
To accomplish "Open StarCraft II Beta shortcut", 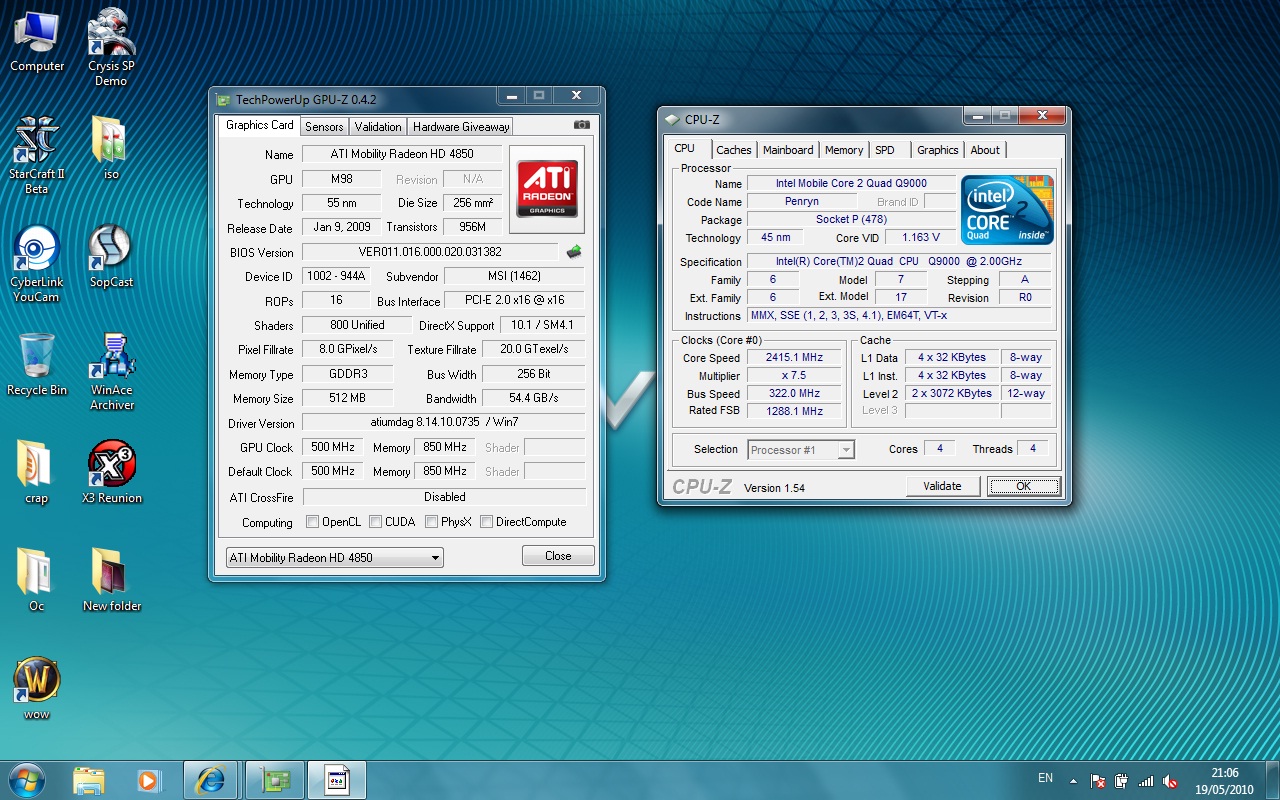I will [37, 155].
